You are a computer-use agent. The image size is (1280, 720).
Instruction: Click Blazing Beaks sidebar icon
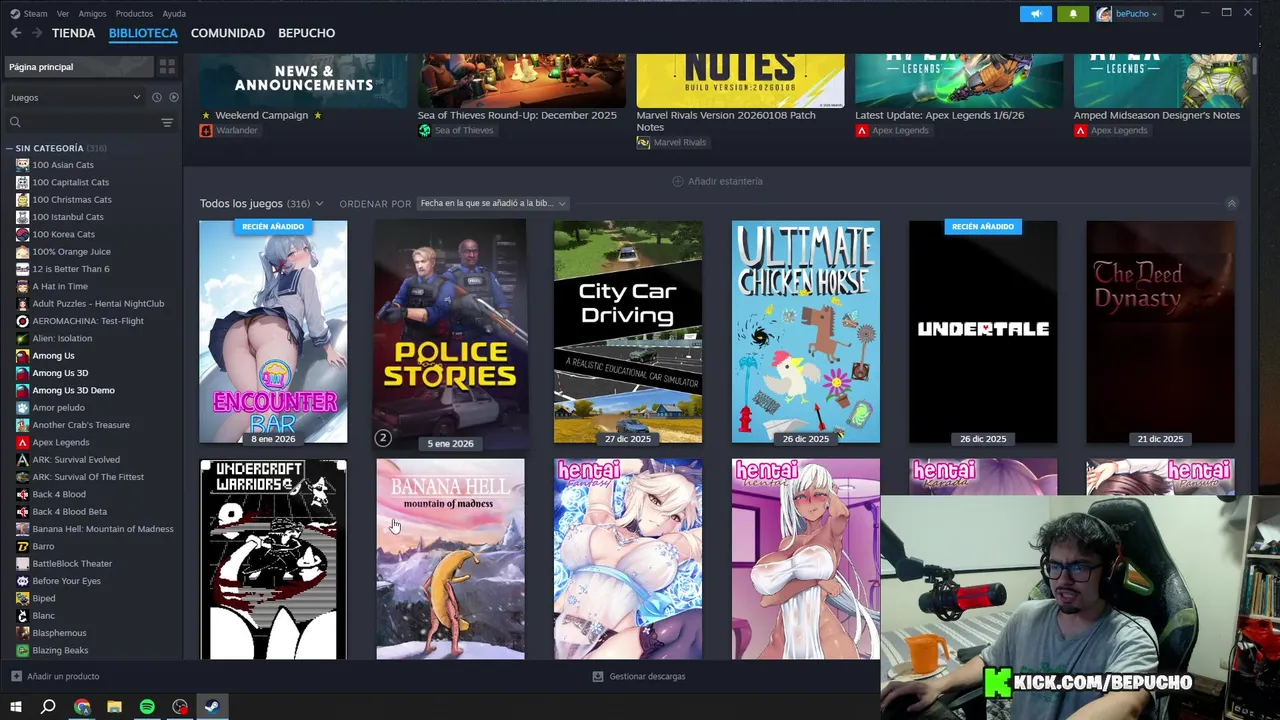(22, 650)
